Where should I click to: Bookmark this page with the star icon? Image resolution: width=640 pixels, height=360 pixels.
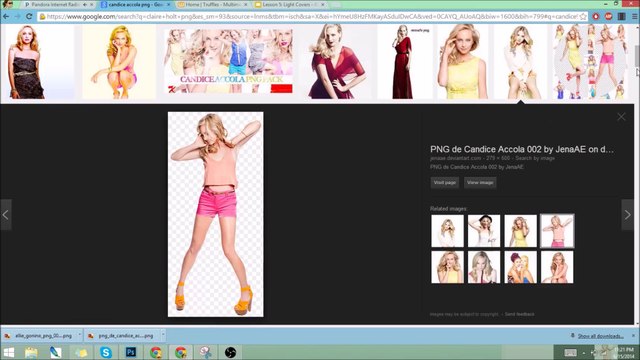pos(583,17)
